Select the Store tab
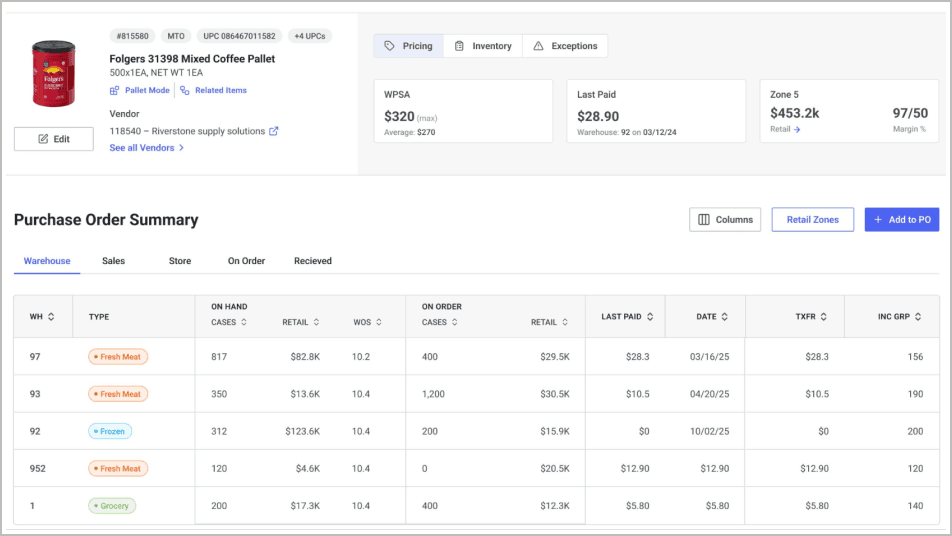Viewport: 952px width, 536px height. (180, 261)
